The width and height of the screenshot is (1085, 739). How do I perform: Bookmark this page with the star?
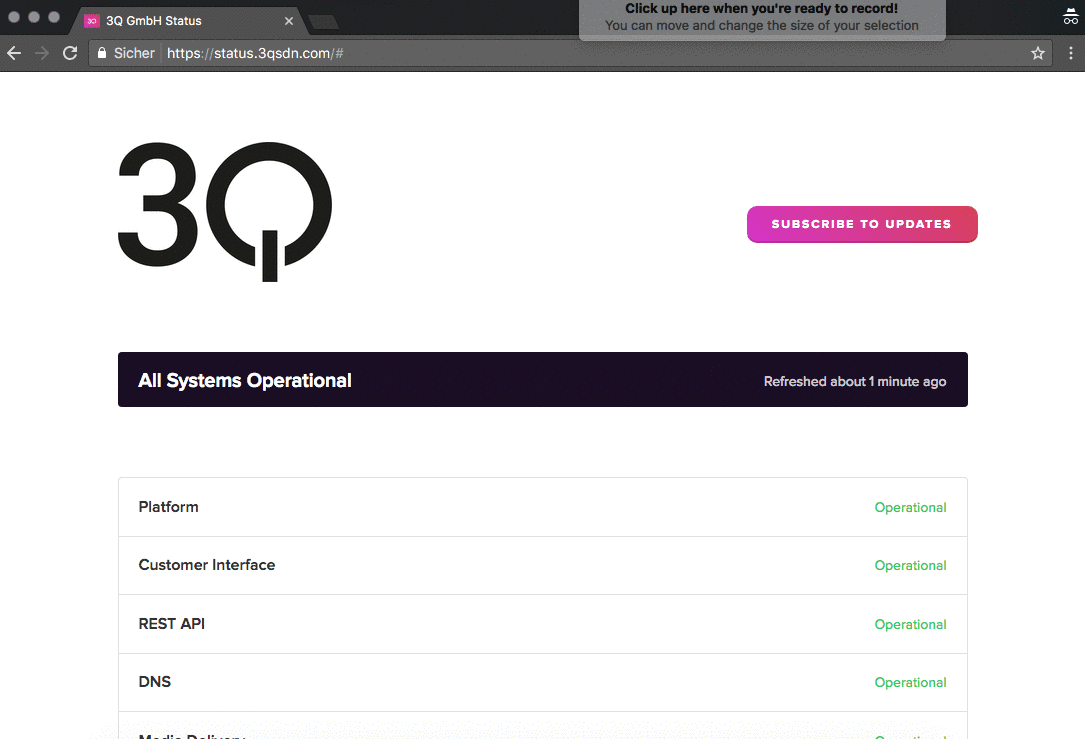click(1037, 53)
